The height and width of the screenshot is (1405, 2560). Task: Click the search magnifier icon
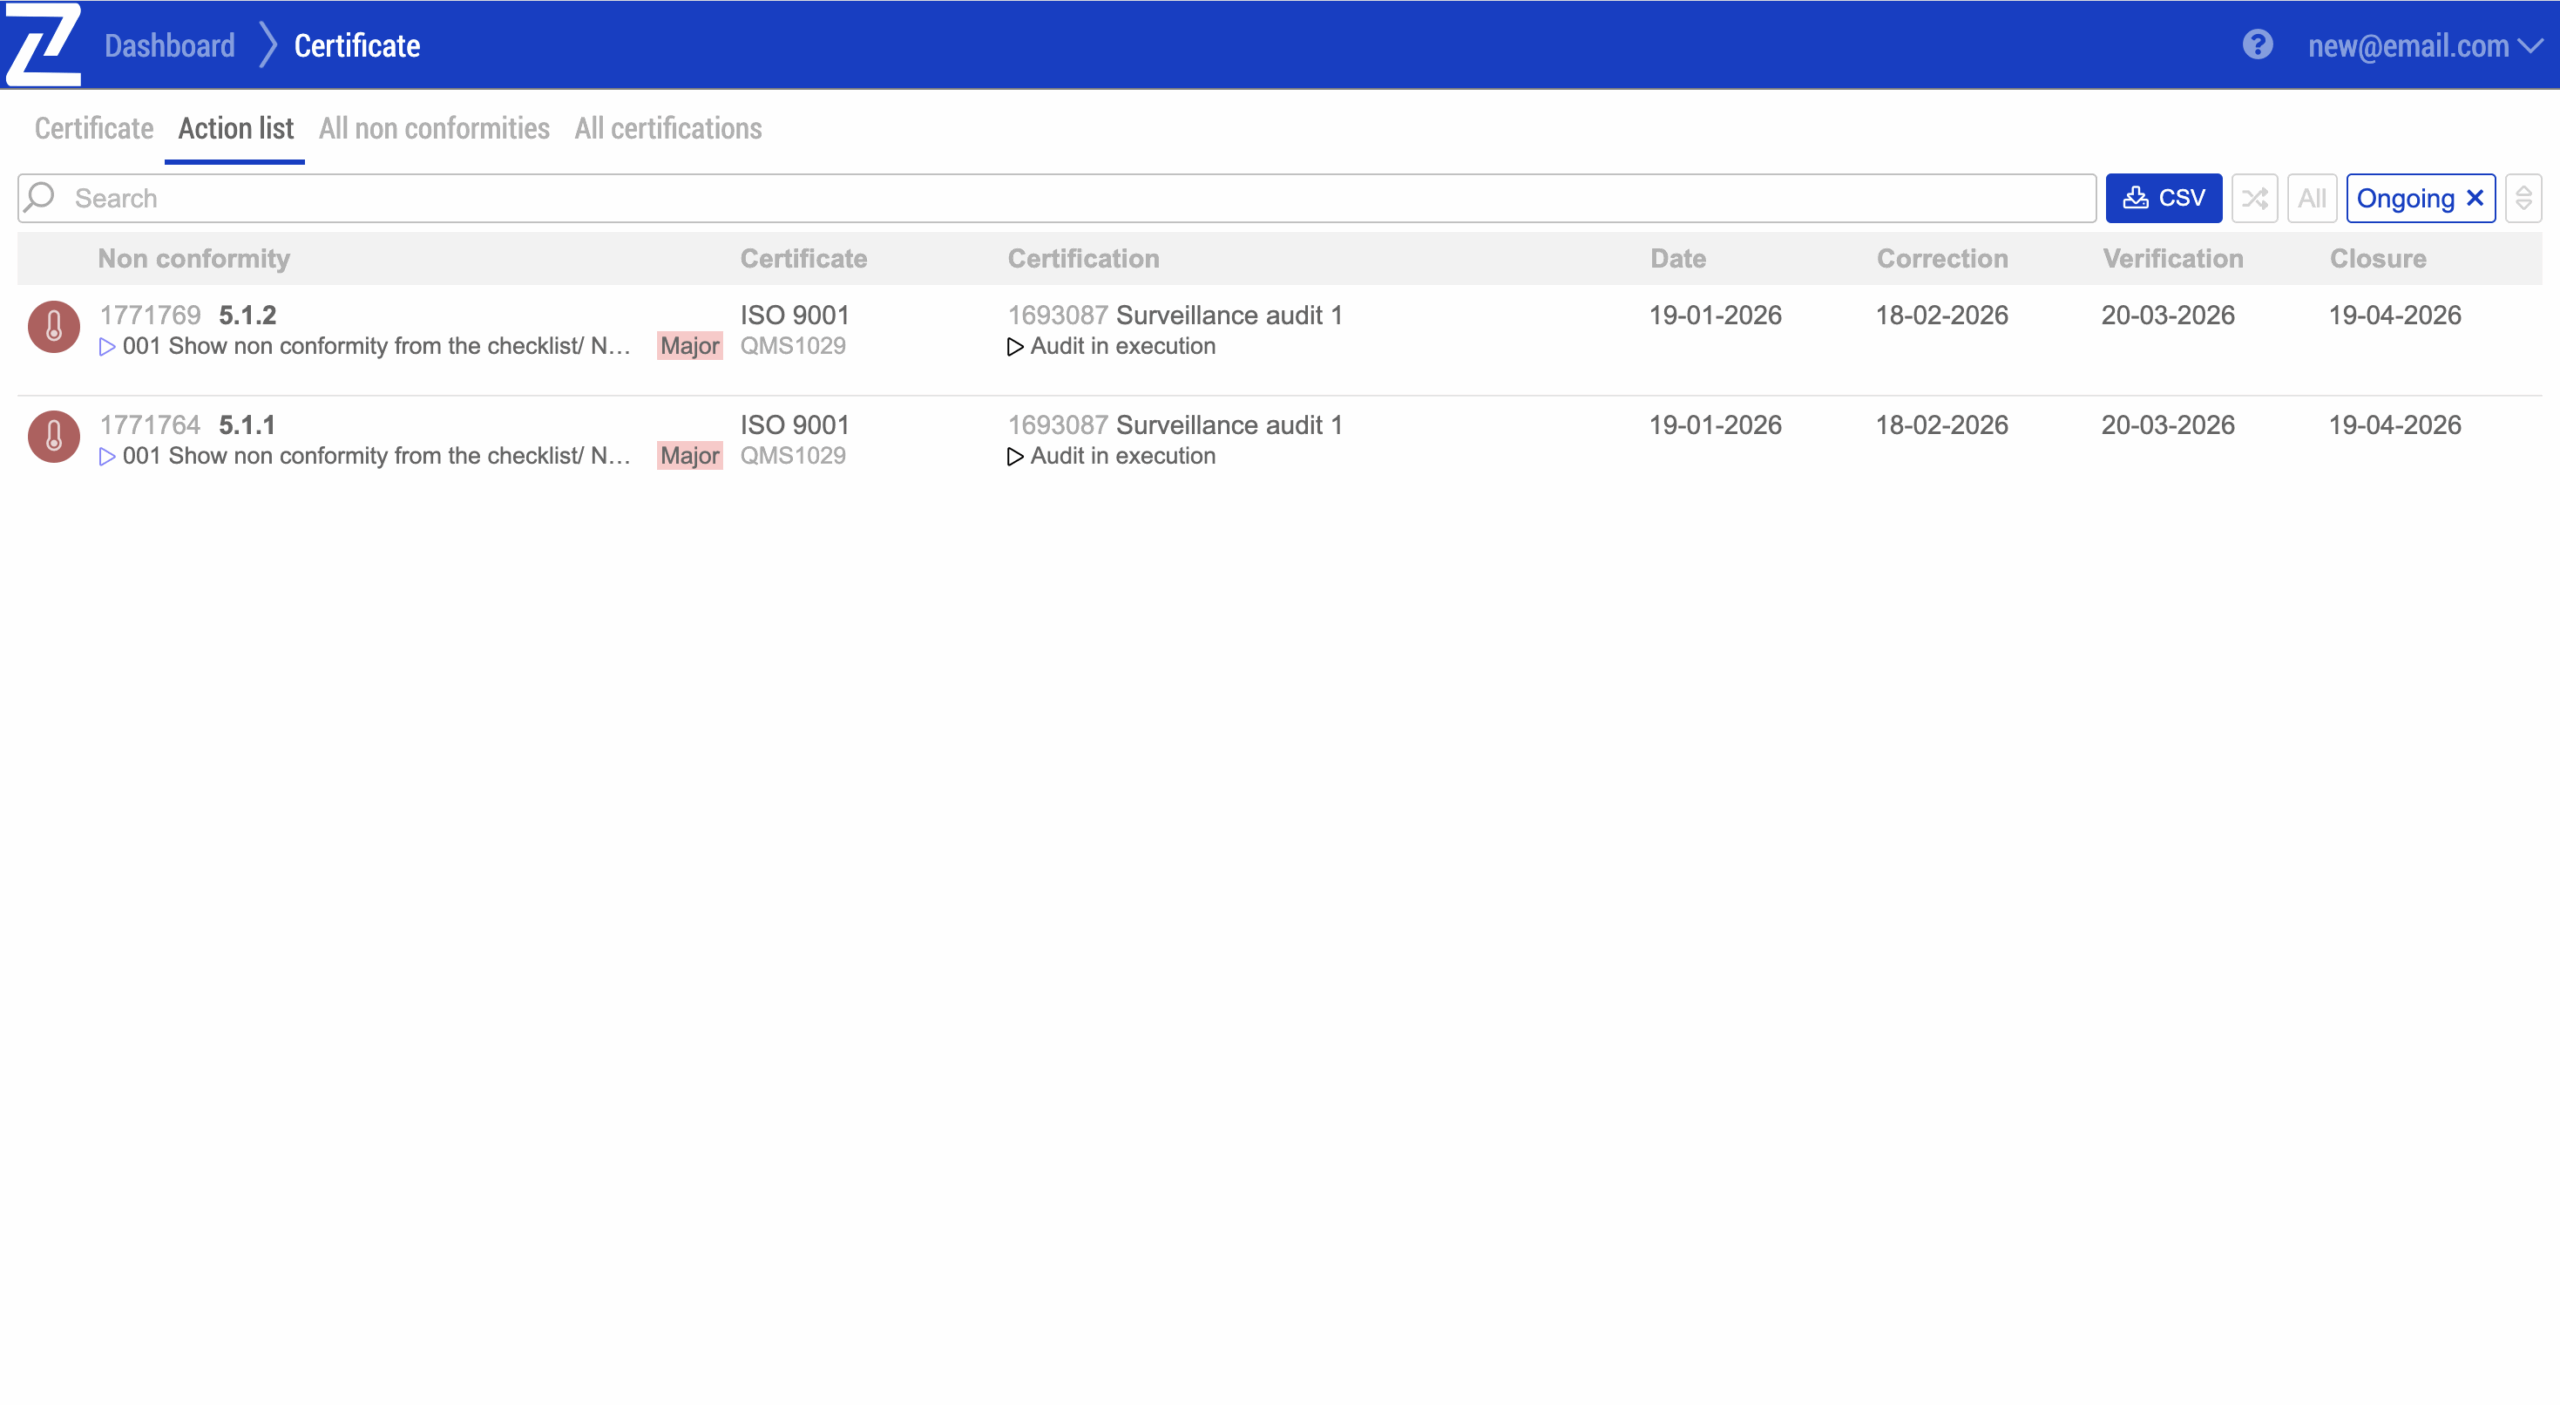click(x=41, y=197)
